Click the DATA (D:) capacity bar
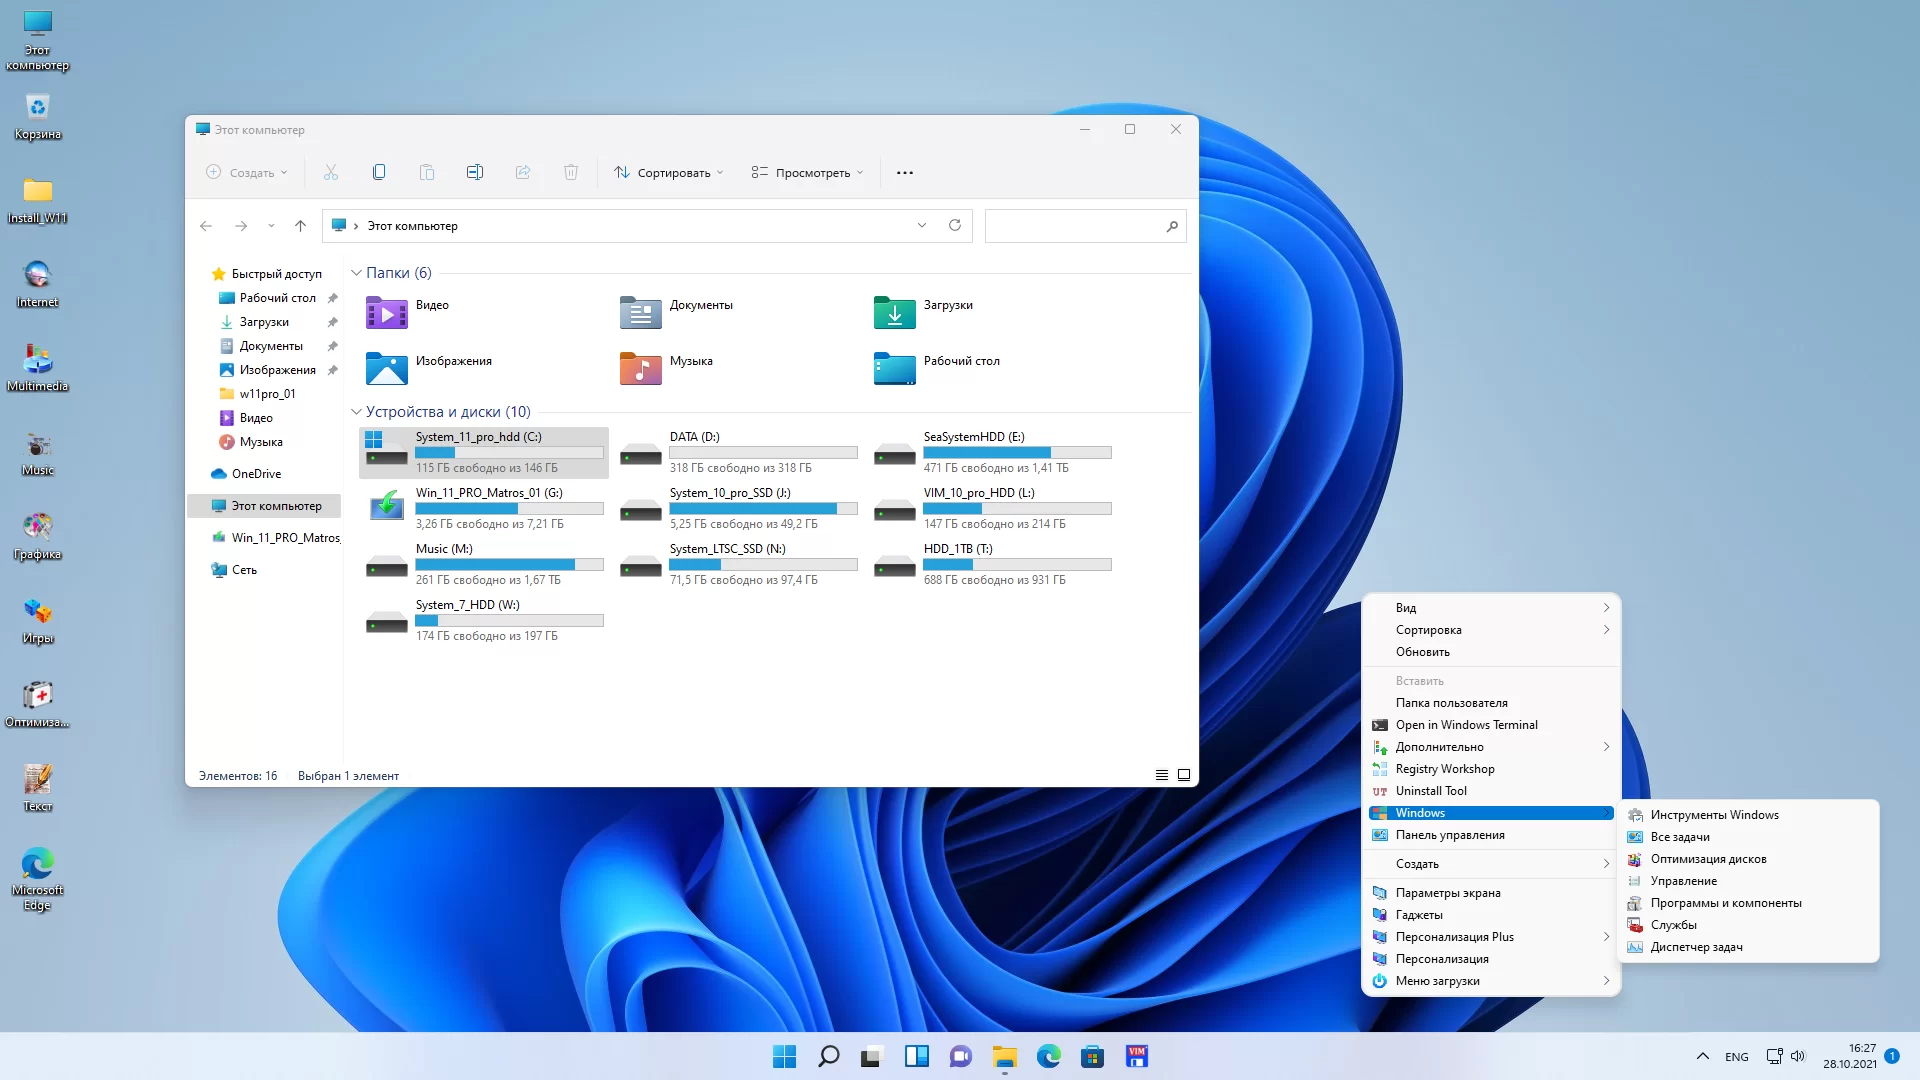Image resolution: width=1920 pixels, height=1080 pixels. [763, 453]
